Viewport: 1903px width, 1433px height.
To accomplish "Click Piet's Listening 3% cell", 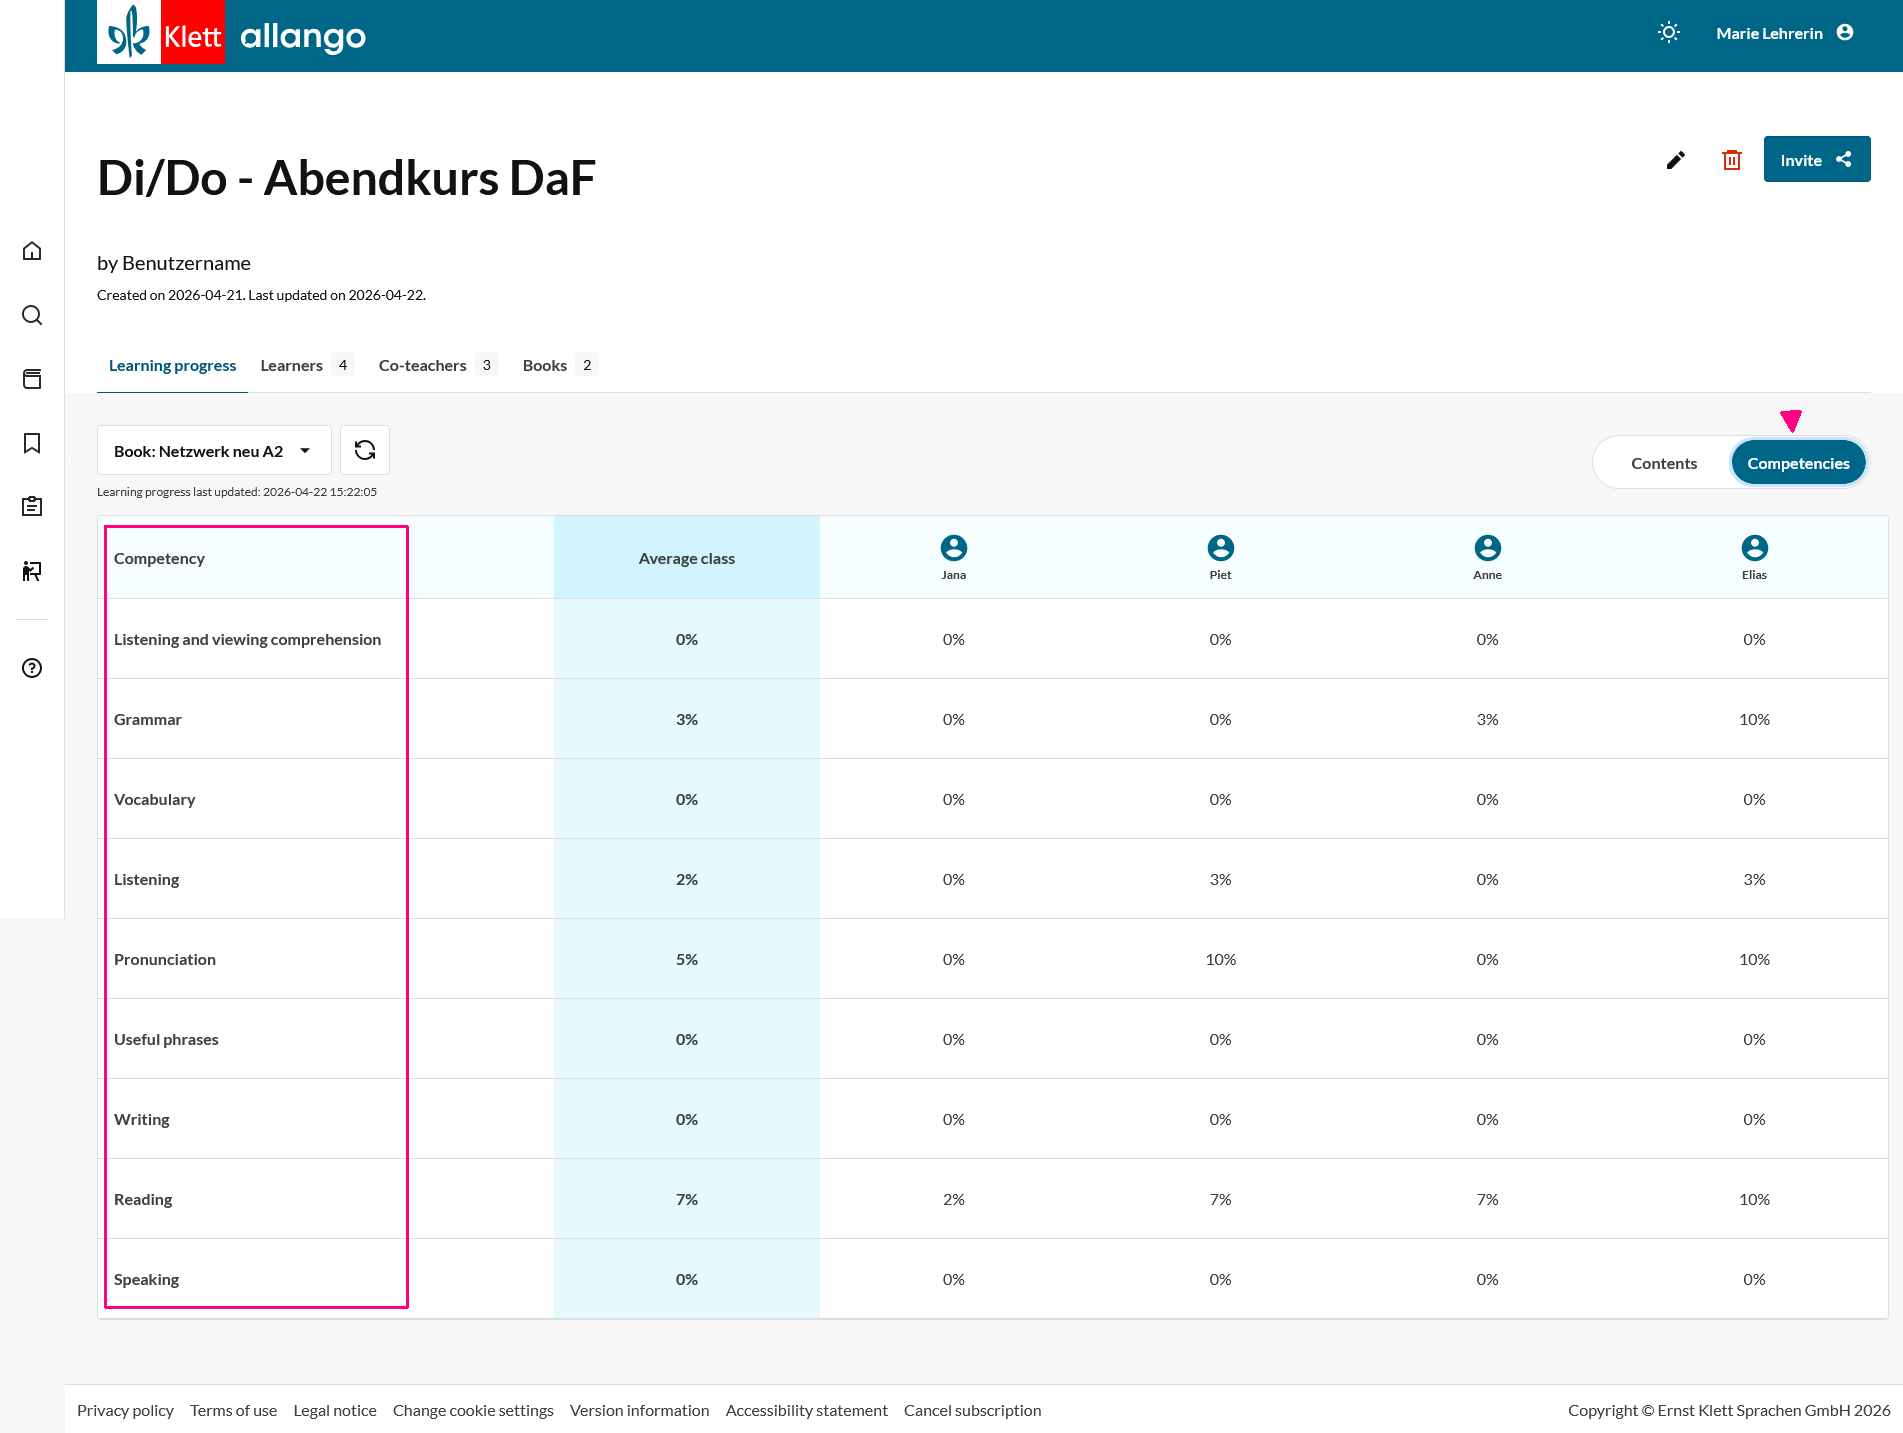I will pyautogui.click(x=1220, y=879).
